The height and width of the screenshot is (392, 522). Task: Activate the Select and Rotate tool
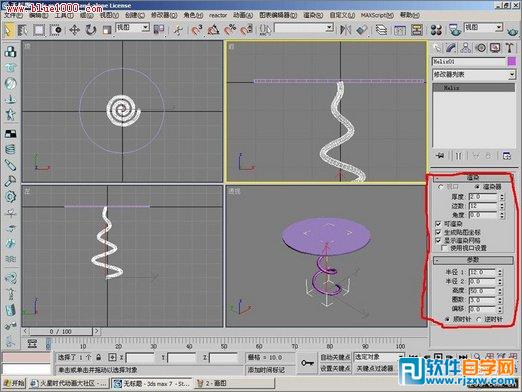tap(90, 30)
